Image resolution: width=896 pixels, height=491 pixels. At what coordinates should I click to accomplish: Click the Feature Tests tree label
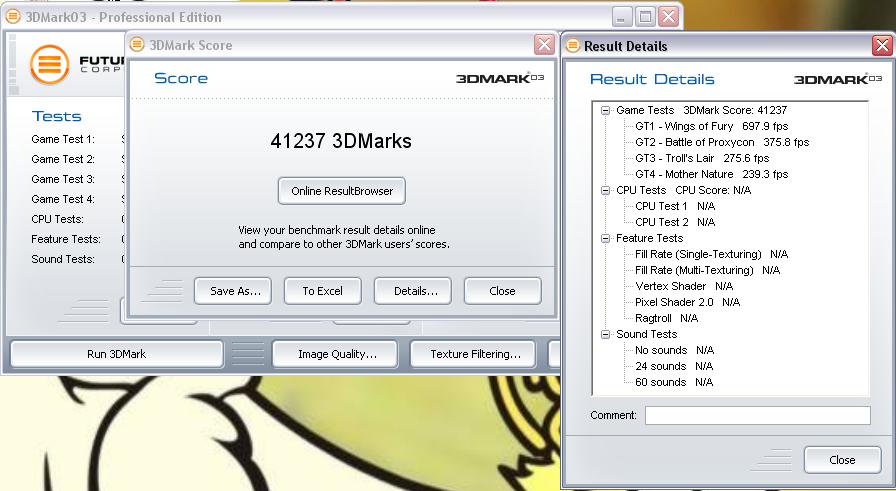pyautogui.click(x=649, y=238)
